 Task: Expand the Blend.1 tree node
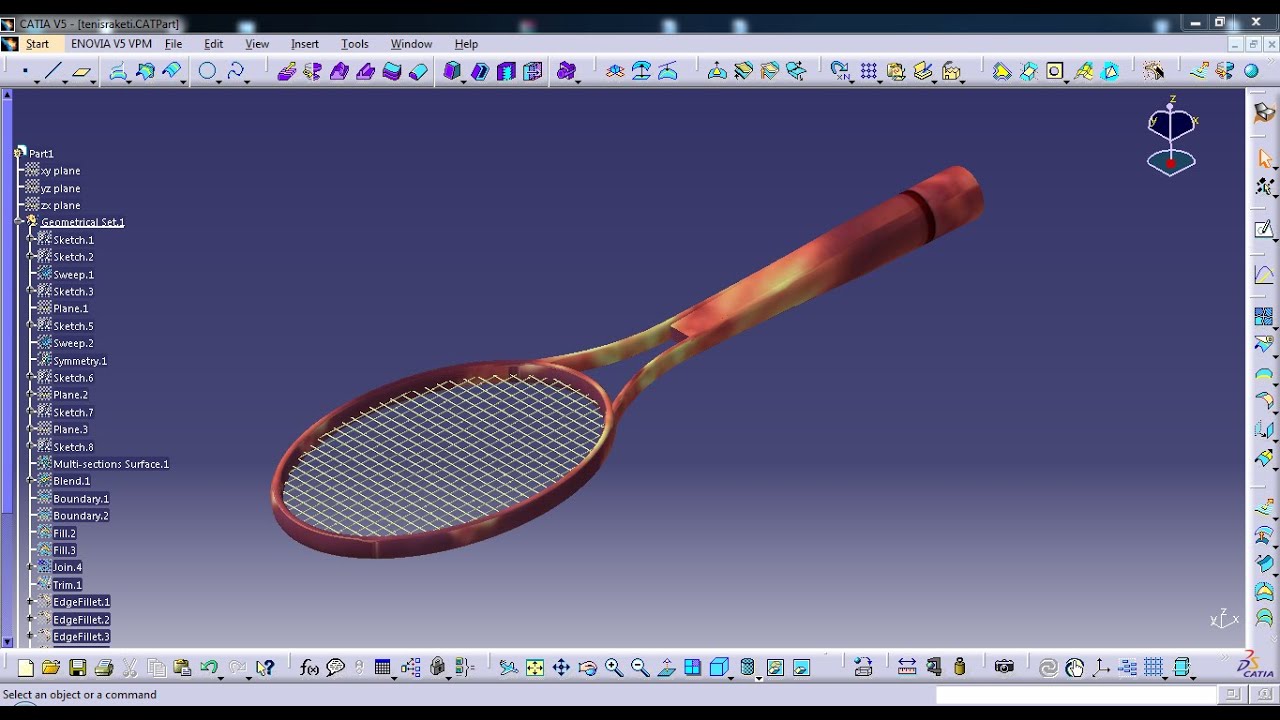(x=31, y=481)
